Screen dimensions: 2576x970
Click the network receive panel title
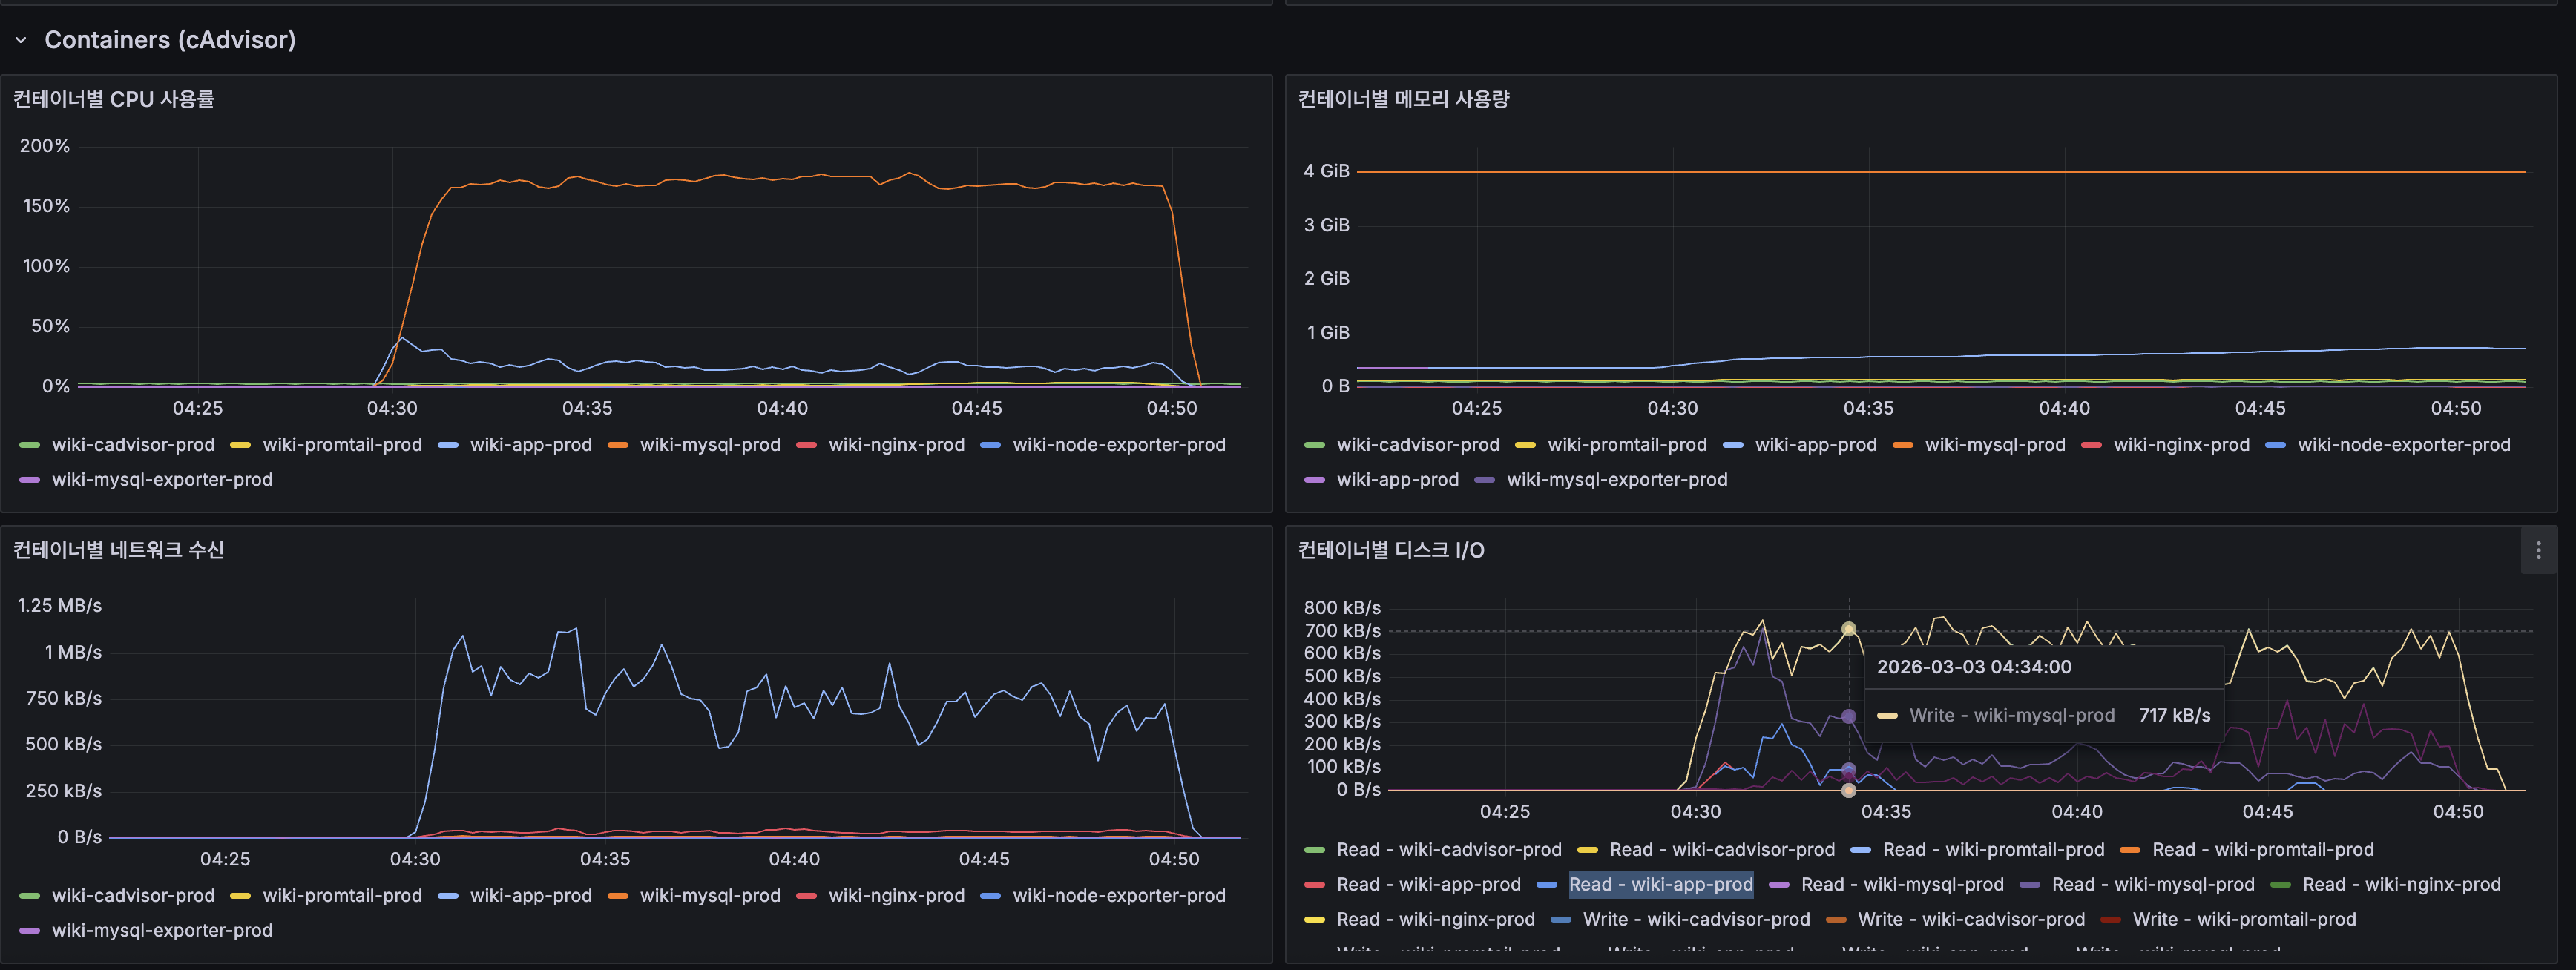coord(119,550)
